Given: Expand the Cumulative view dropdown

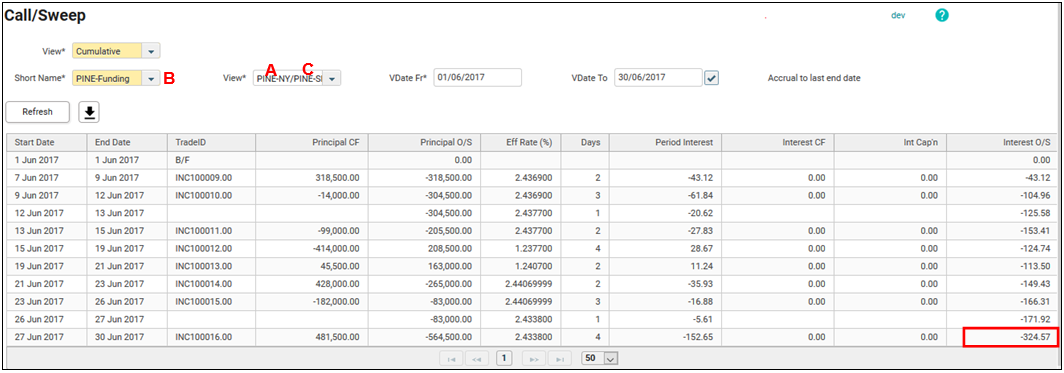Looking at the screenshot, I should point(151,51).
